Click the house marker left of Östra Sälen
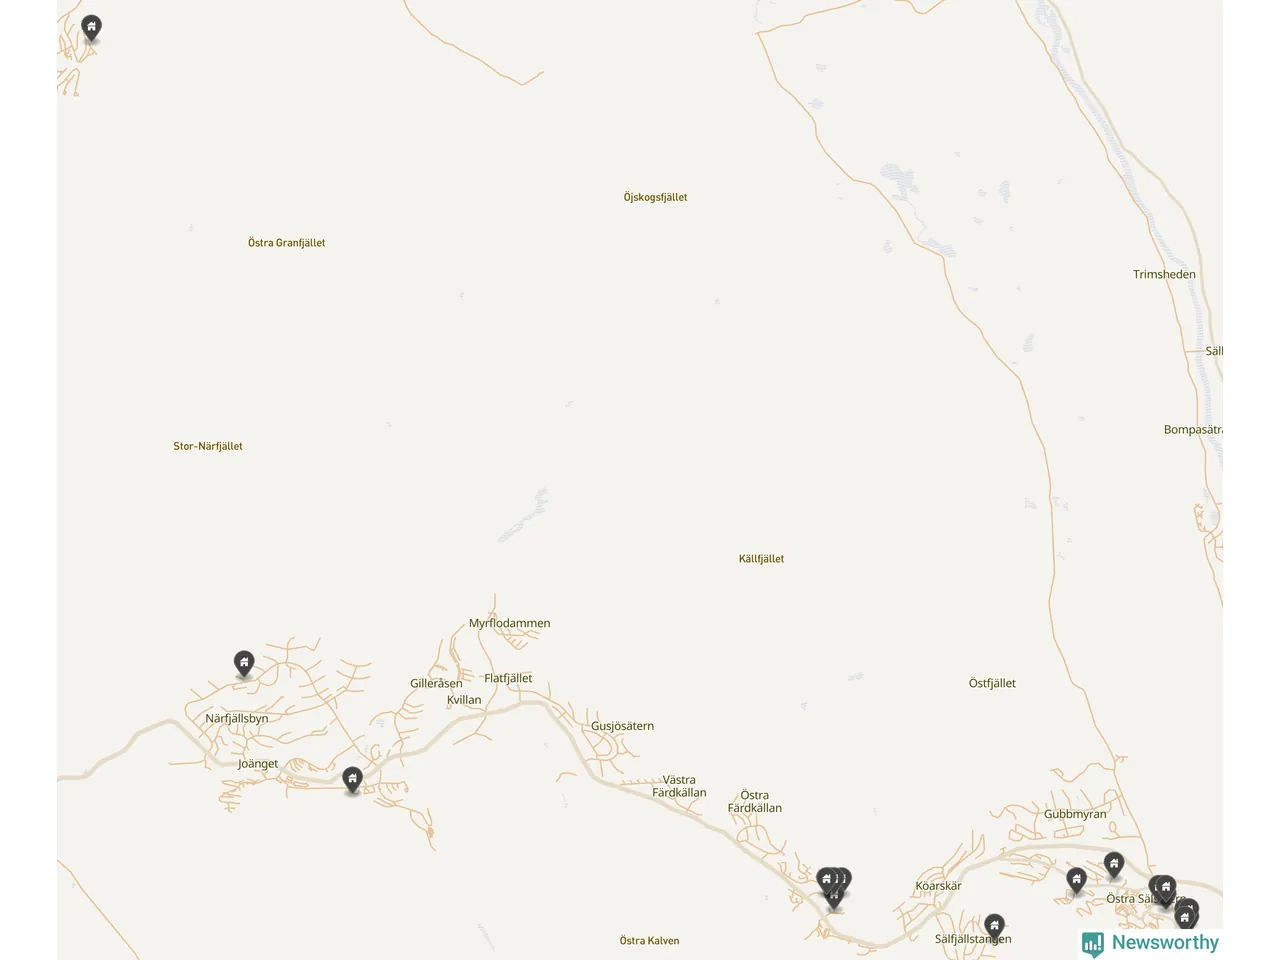 (1076, 881)
